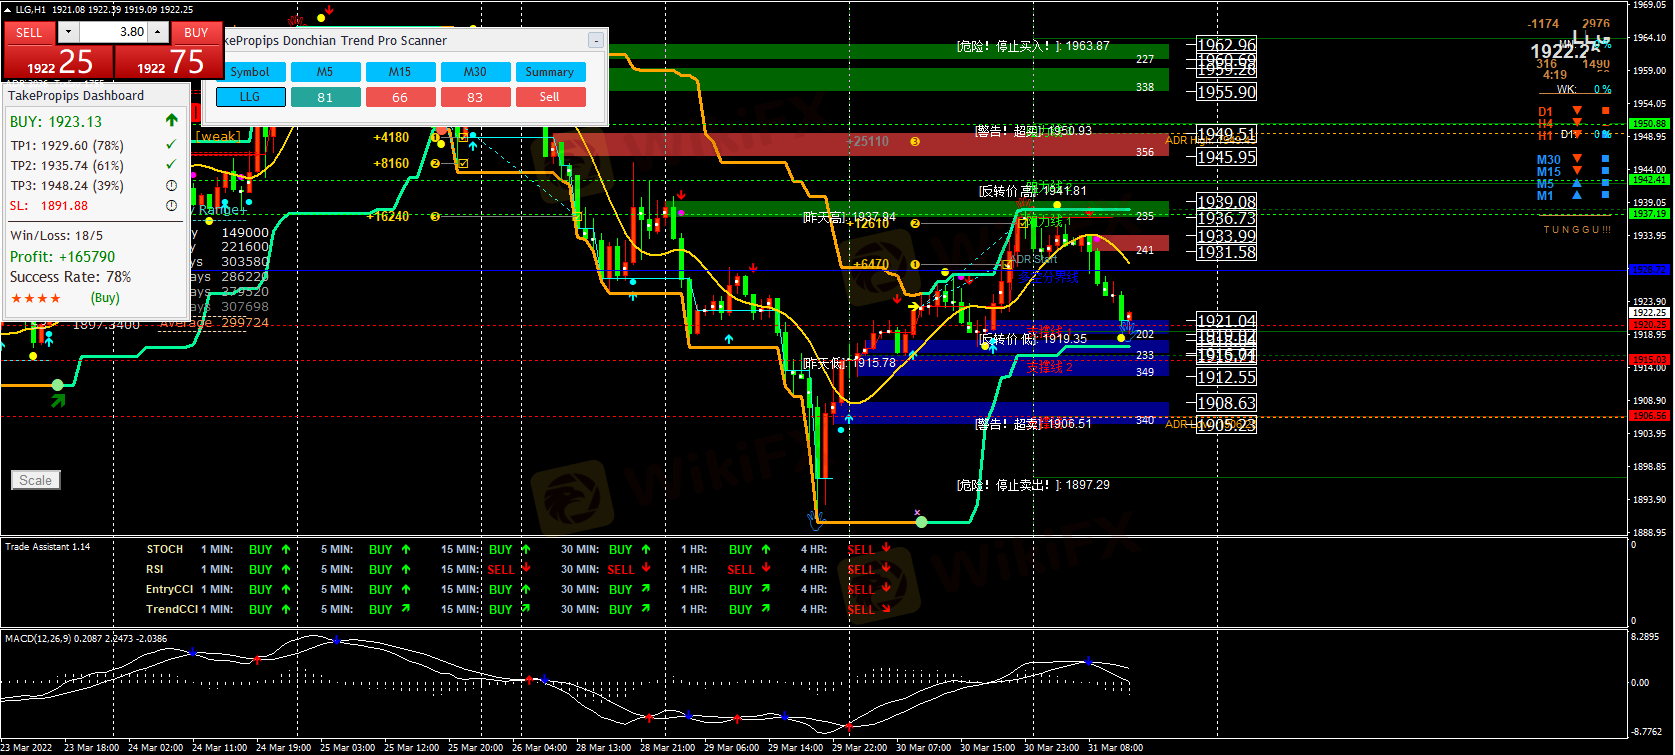Select the M5 column header in scanner

point(325,72)
